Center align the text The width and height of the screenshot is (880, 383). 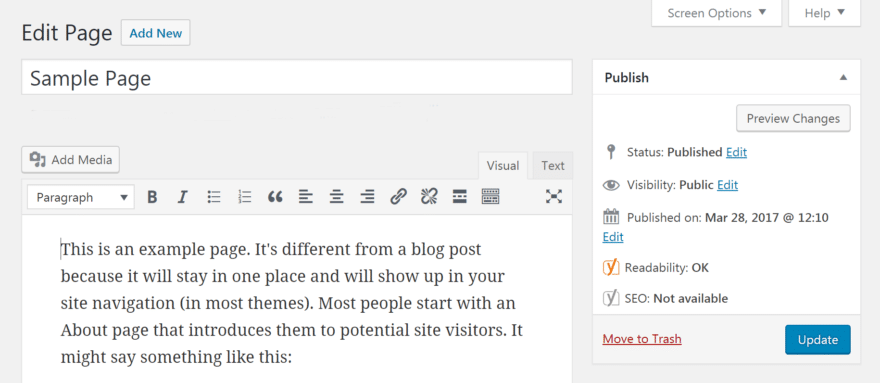[337, 197]
